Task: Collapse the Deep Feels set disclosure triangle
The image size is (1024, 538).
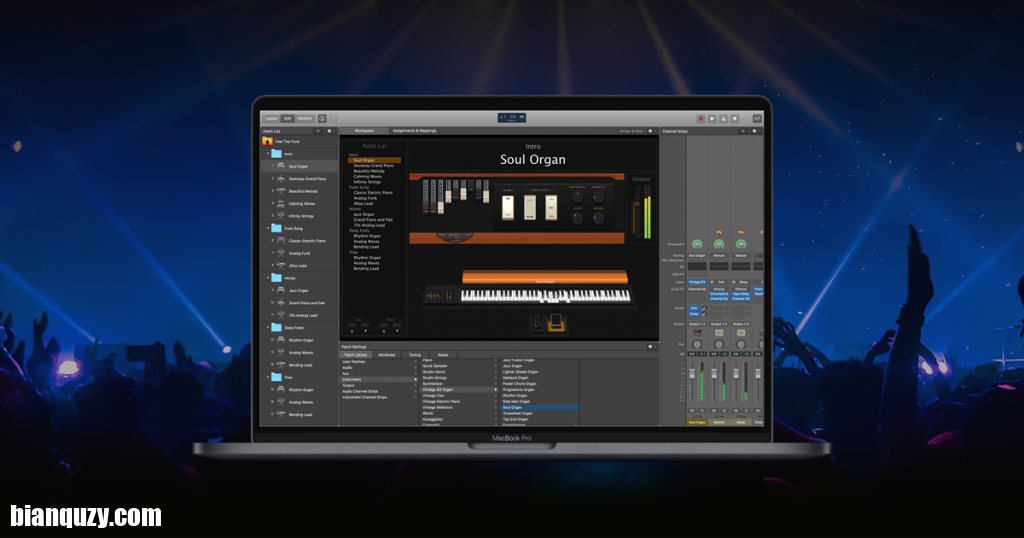Action: [268, 327]
